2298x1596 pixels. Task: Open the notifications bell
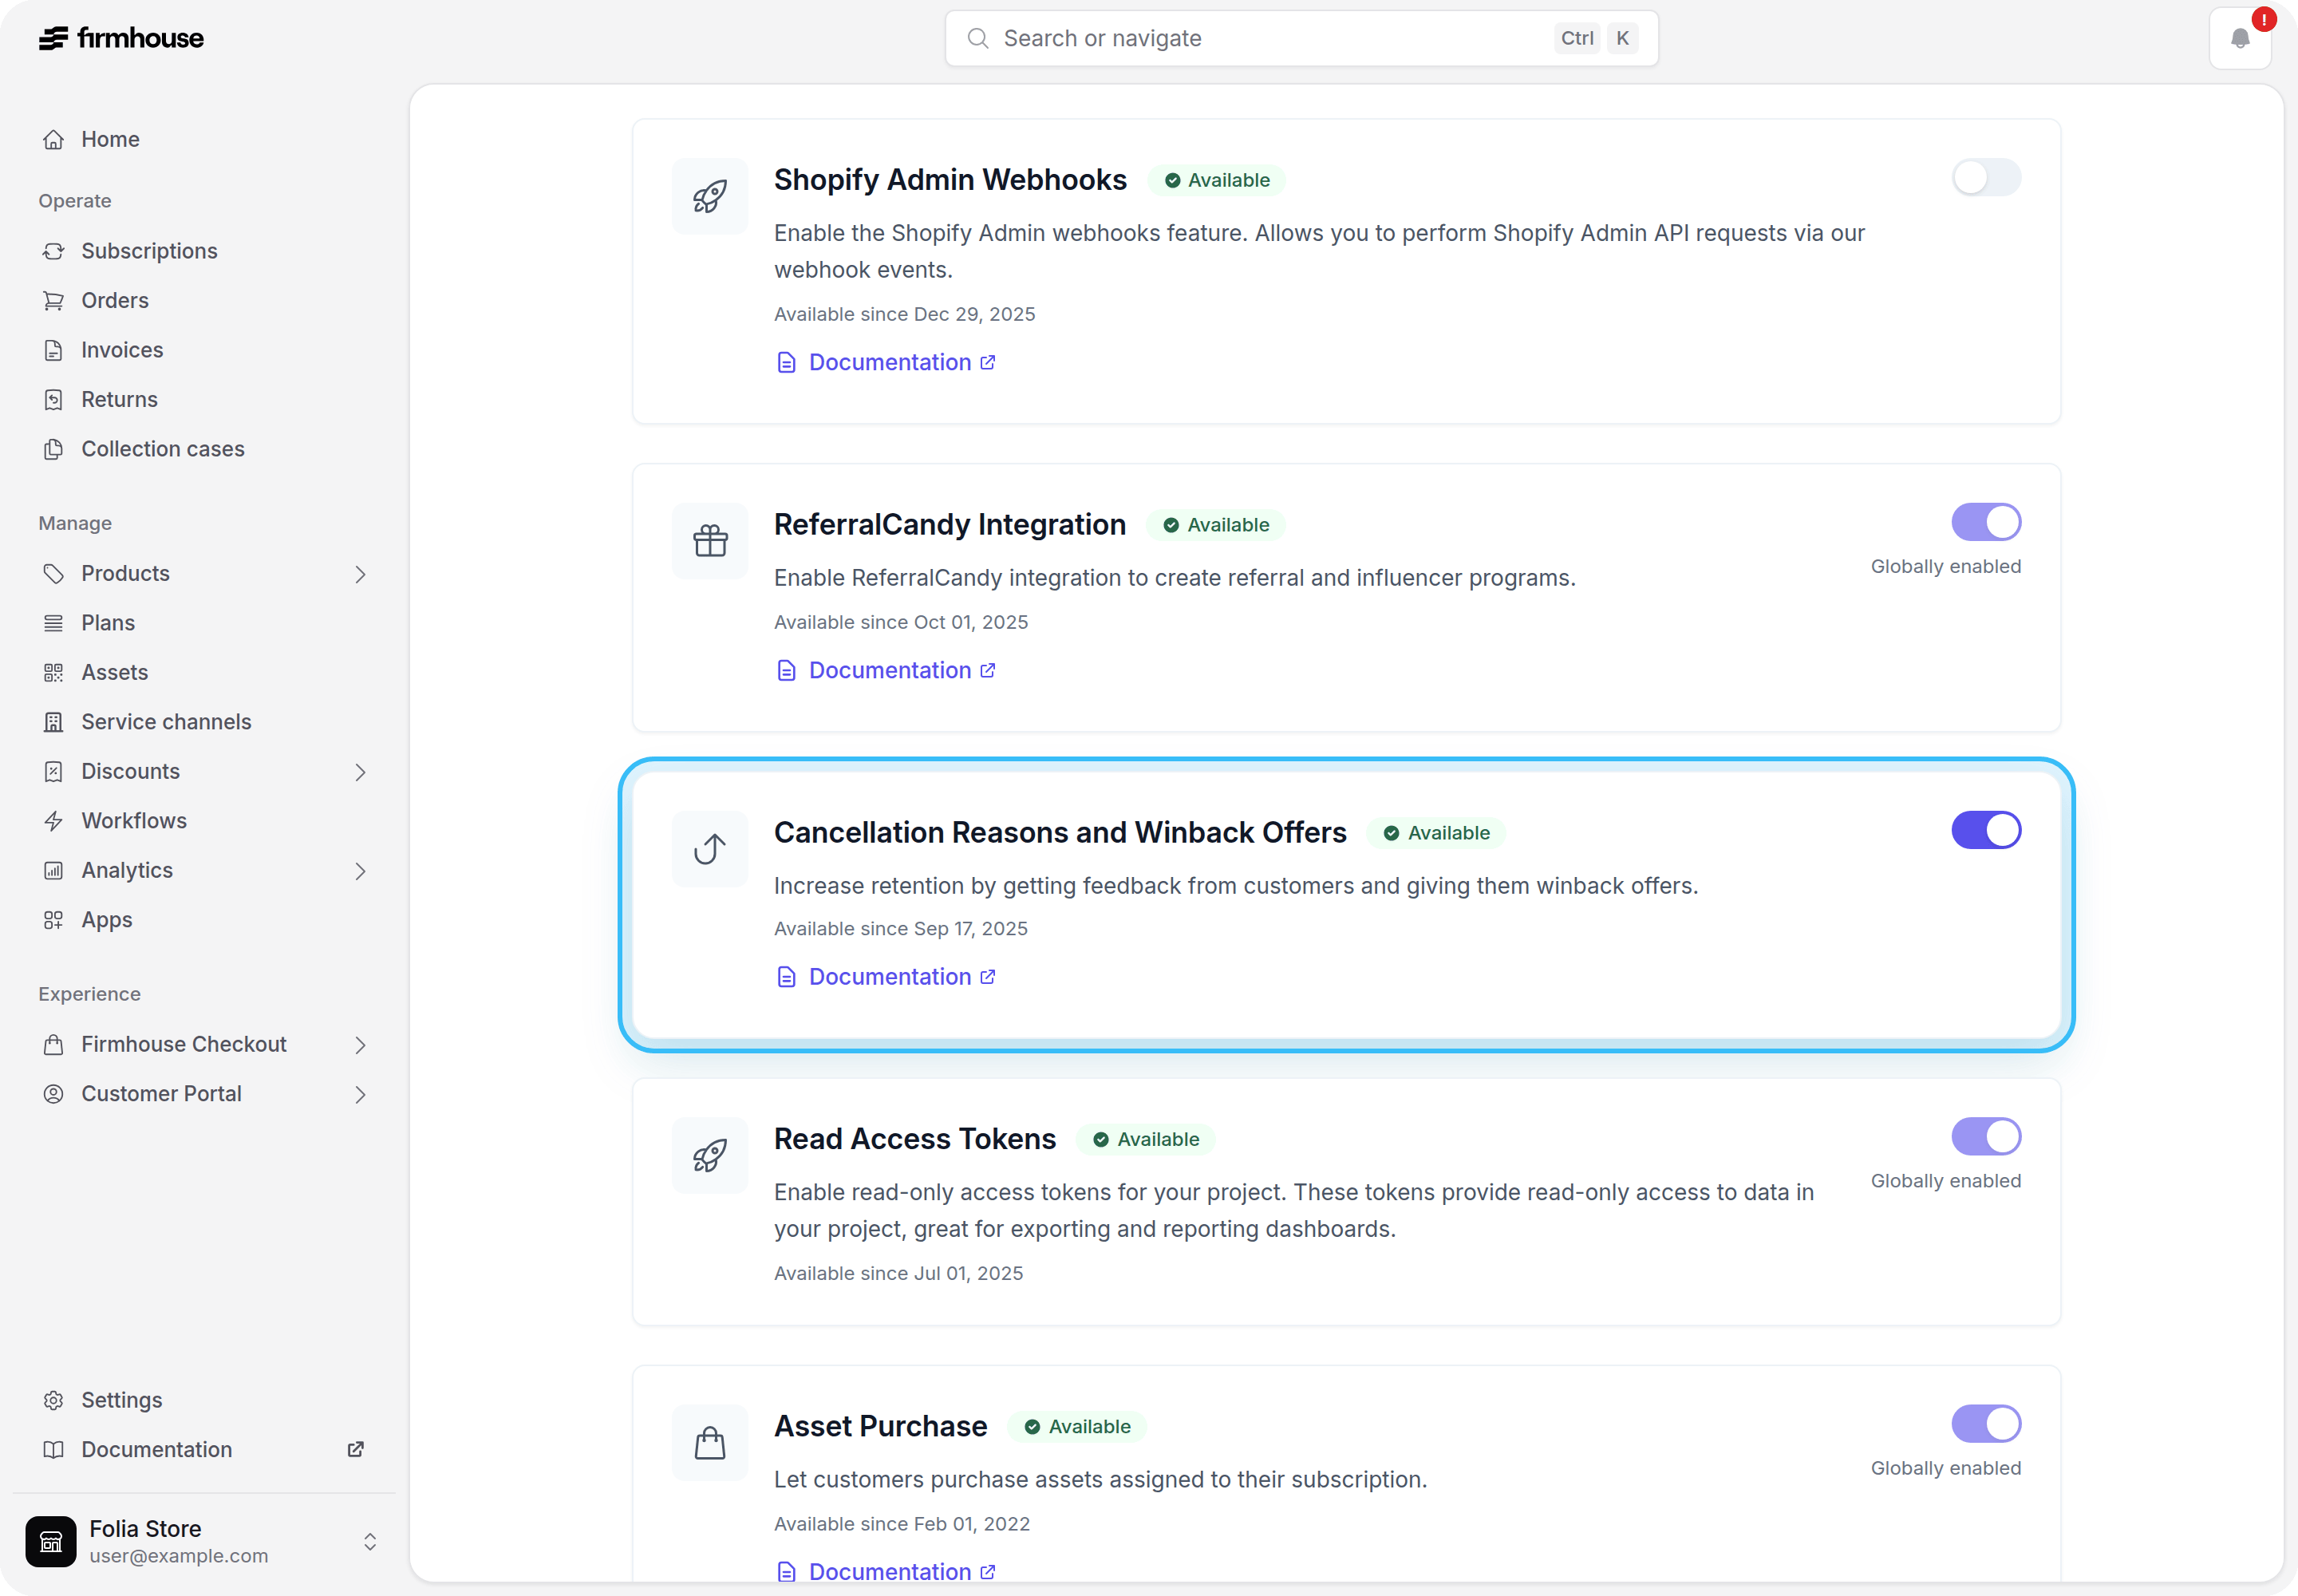click(x=2240, y=39)
